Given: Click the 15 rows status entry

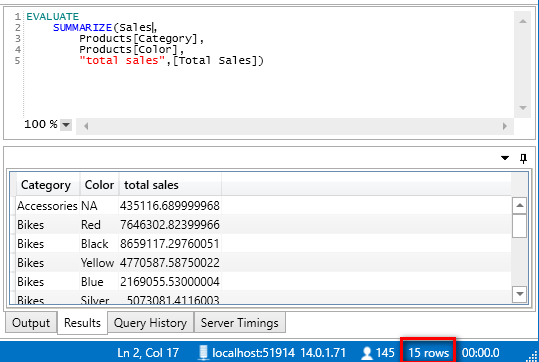Looking at the screenshot, I should [x=428, y=353].
